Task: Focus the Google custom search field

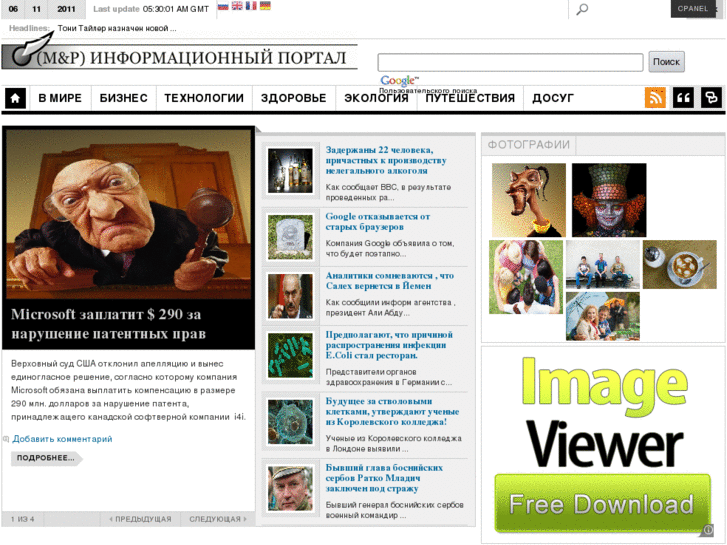Action: coord(510,62)
